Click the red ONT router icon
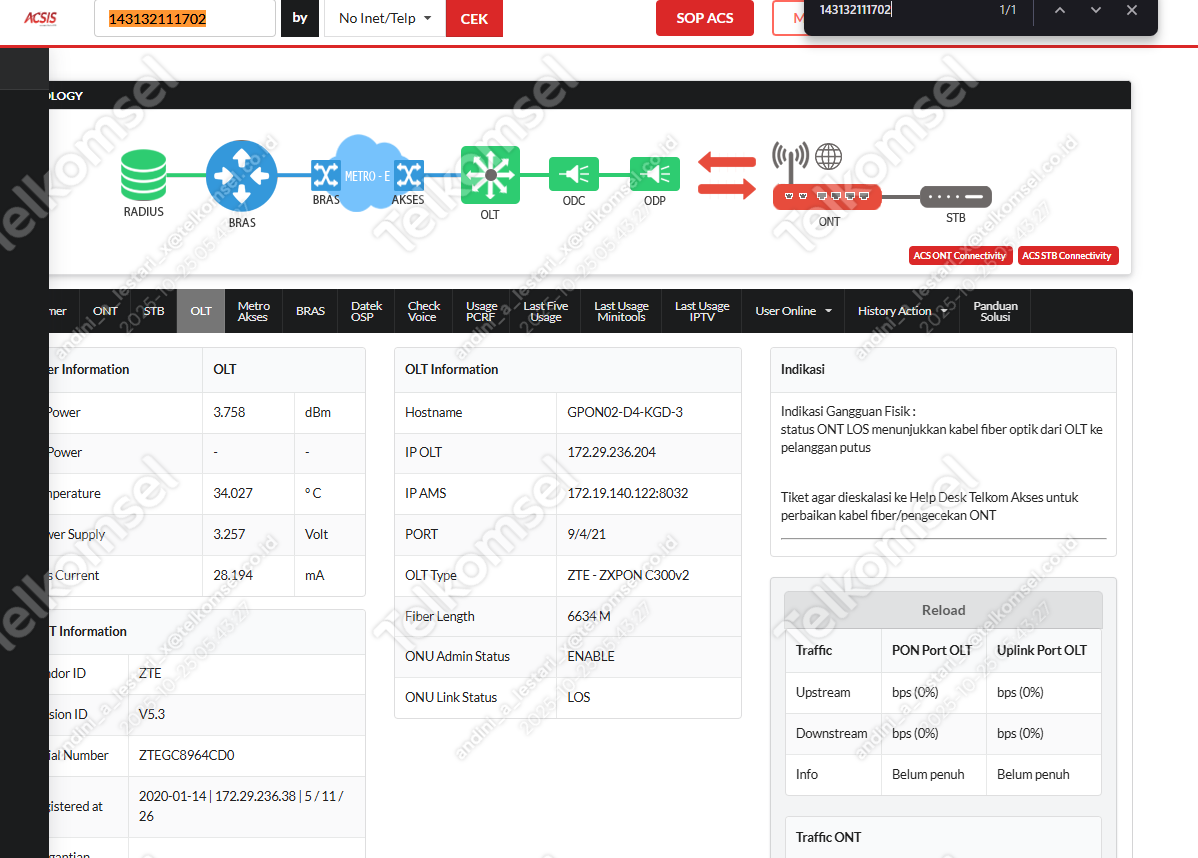 tap(827, 197)
